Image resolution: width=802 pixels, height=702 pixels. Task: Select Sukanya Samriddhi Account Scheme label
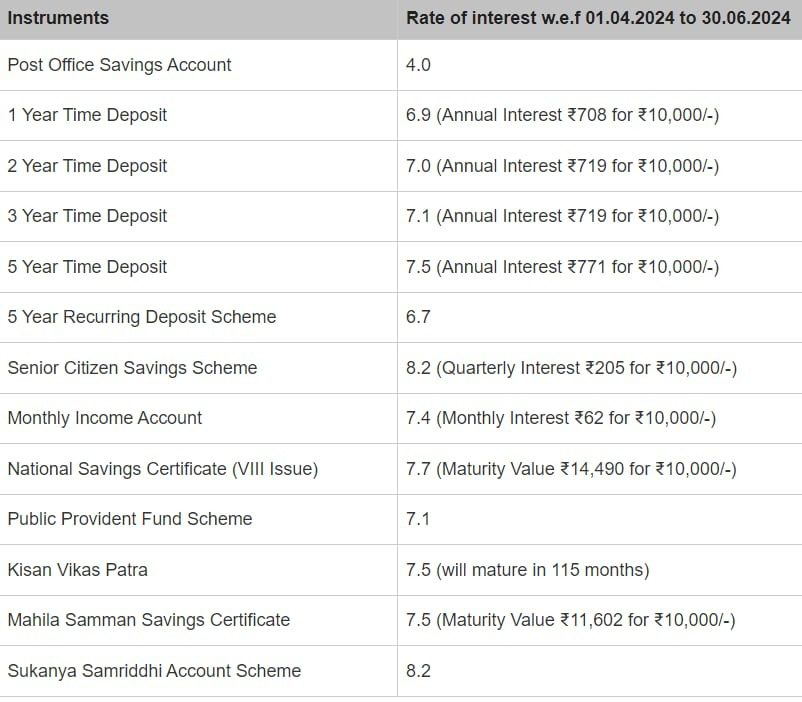point(154,671)
